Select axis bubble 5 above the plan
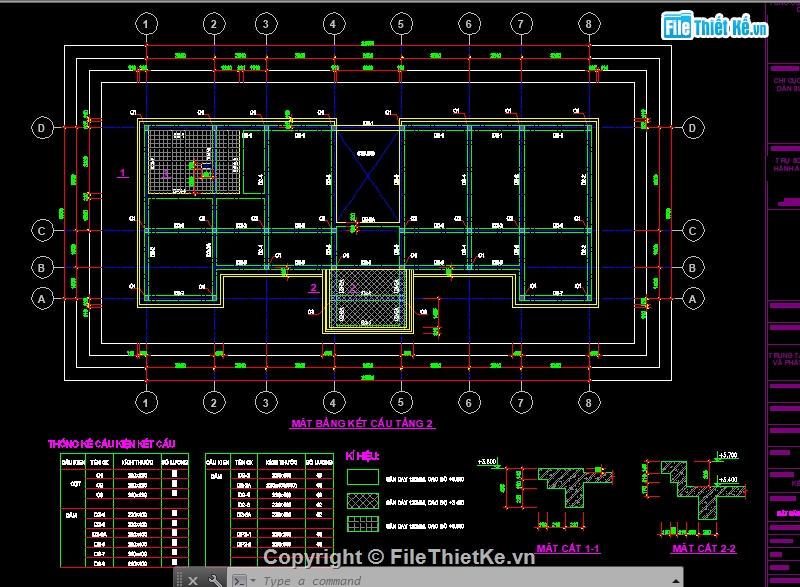This screenshot has width=800, height=587. click(x=401, y=24)
